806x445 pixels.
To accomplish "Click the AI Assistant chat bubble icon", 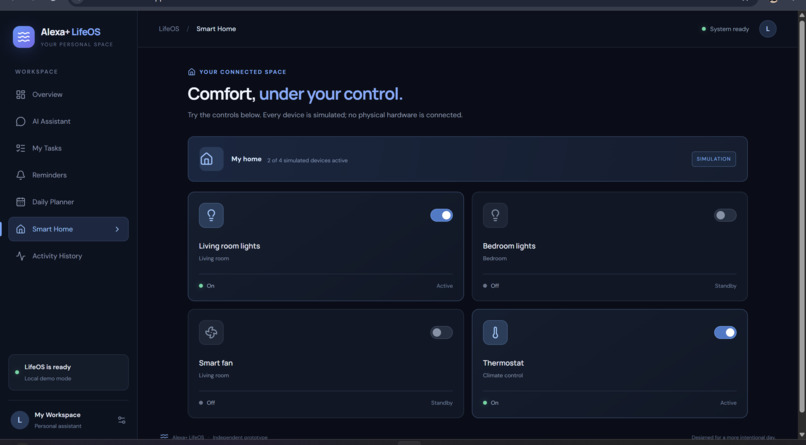I will [21, 121].
